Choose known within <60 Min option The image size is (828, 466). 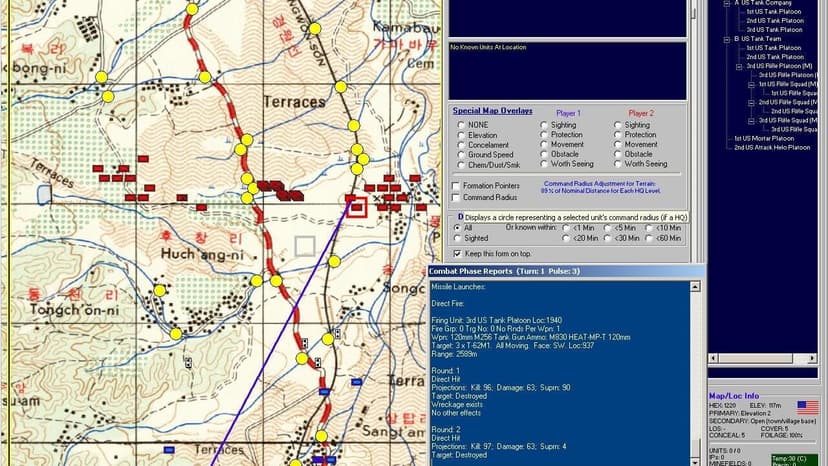click(x=650, y=238)
